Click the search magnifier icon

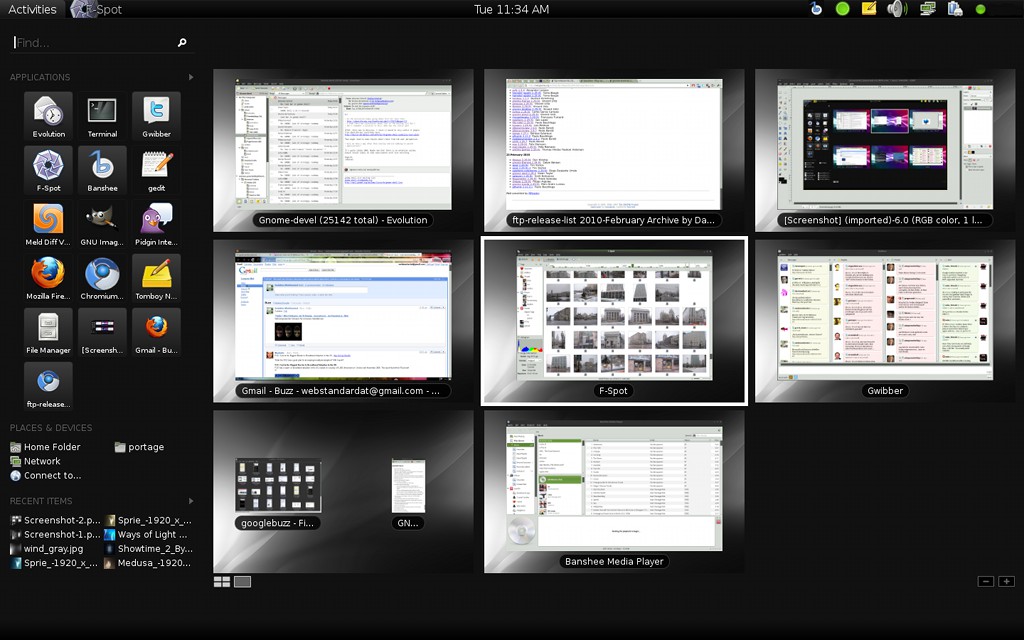coord(182,42)
